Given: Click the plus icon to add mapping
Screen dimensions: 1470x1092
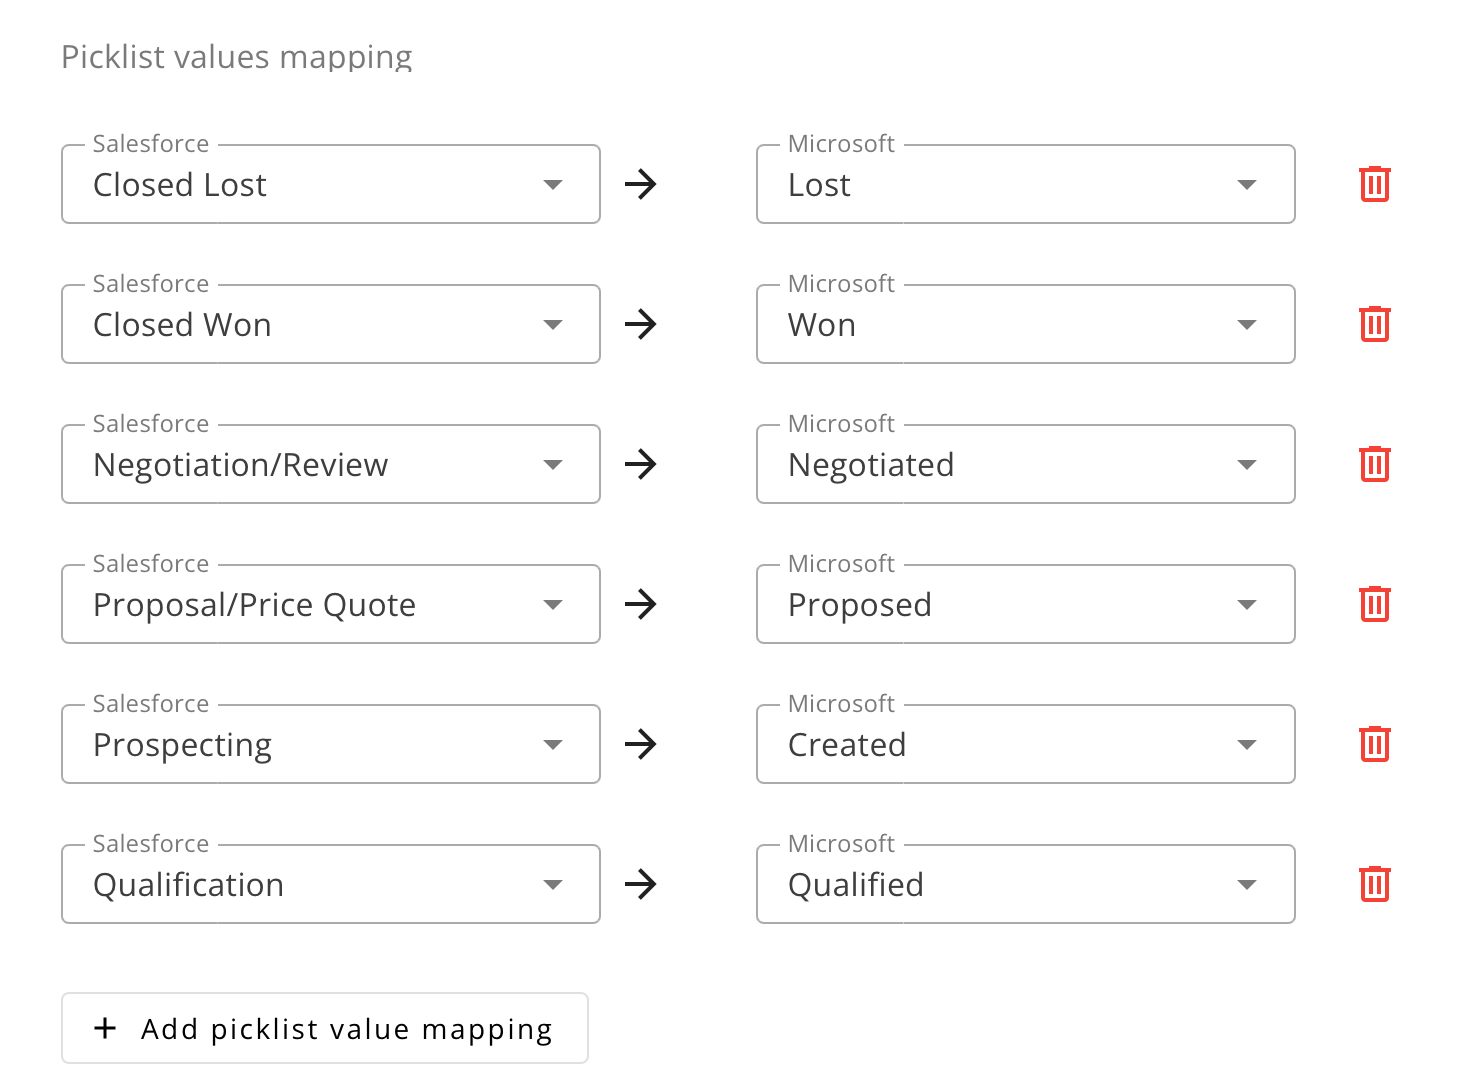Looking at the screenshot, I should pyautogui.click(x=105, y=1028).
